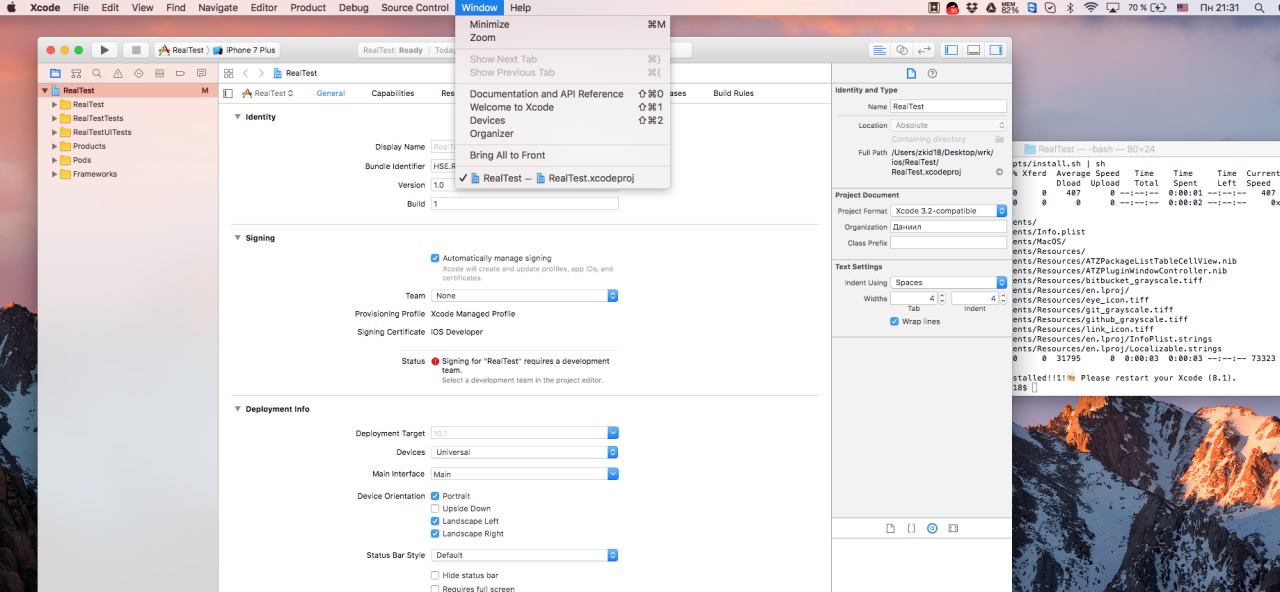Select the File inspector icon
This screenshot has height=592, width=1280.
coord(911,73)
